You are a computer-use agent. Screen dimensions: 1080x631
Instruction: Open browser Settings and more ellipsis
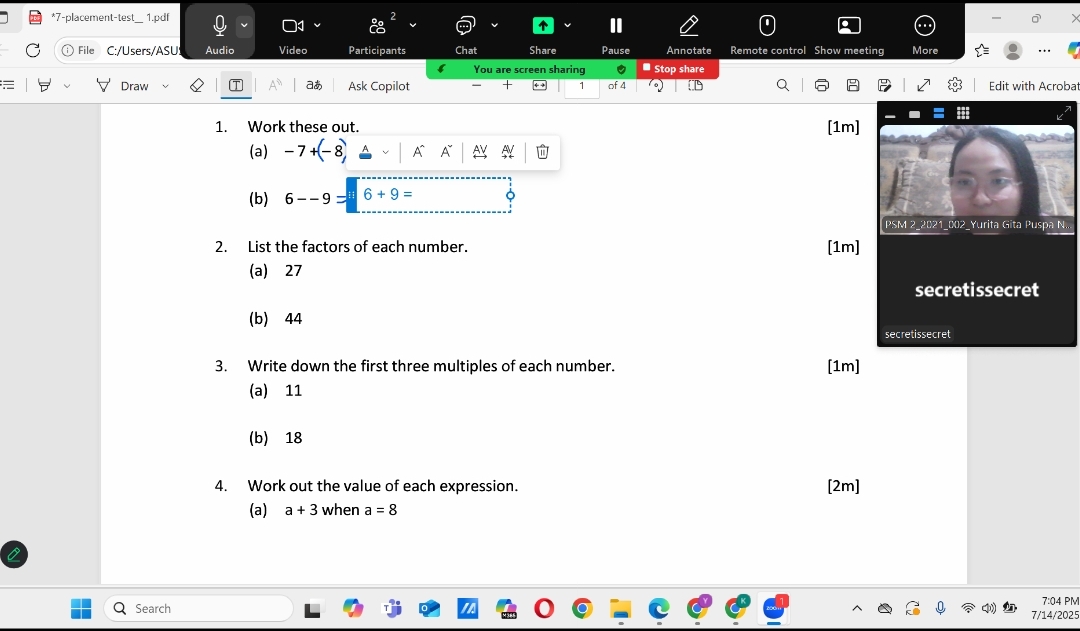(x=1044, y=50)
